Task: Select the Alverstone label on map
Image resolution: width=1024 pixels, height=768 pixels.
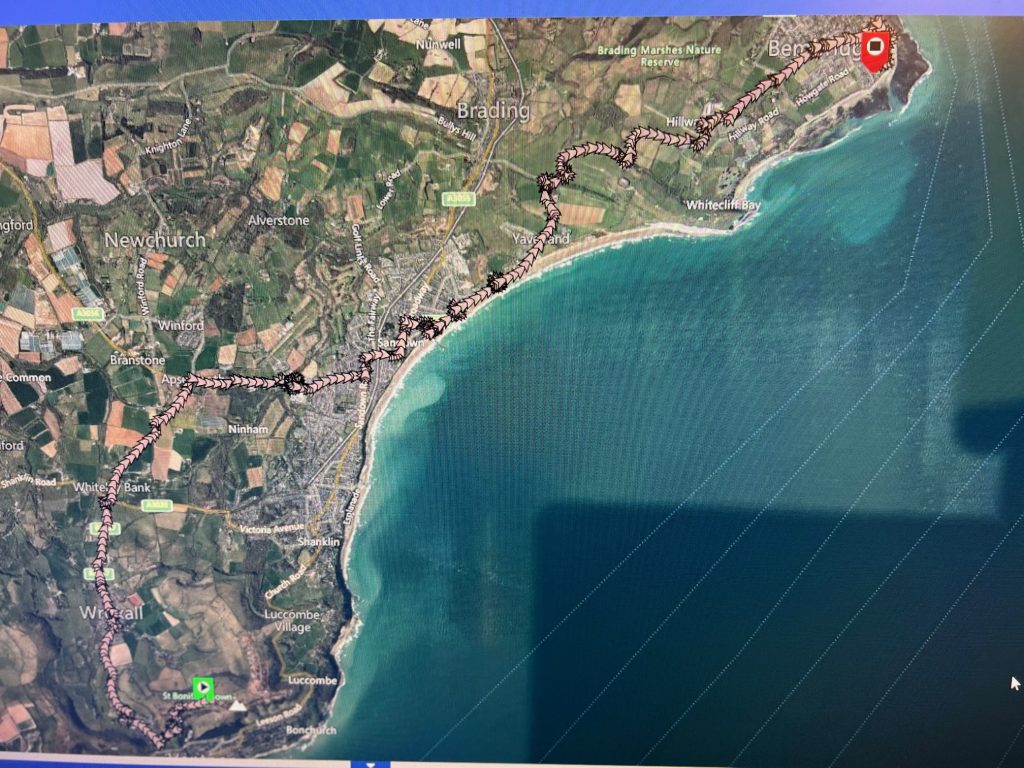Action: [278, 221]
